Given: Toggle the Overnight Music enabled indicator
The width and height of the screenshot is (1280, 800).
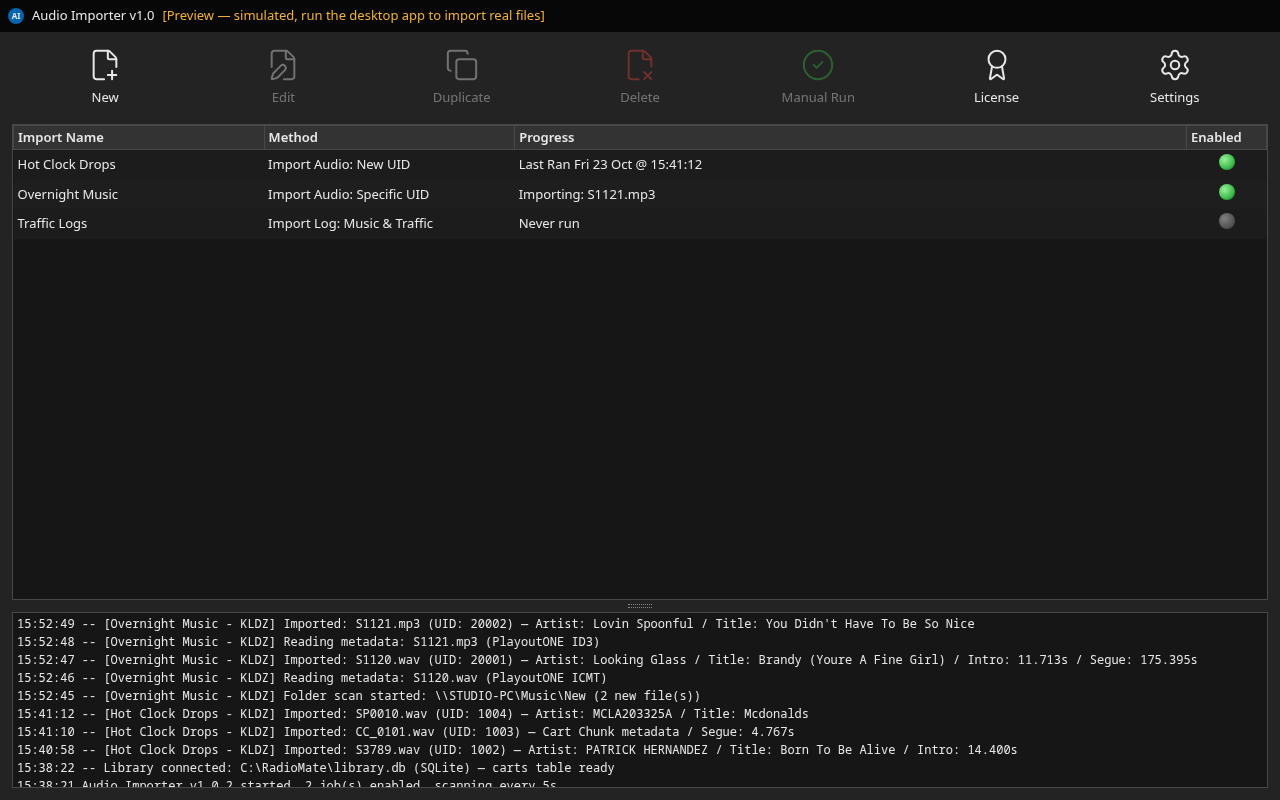Looking at the screenshot, I should click(x=1227, y=192).
